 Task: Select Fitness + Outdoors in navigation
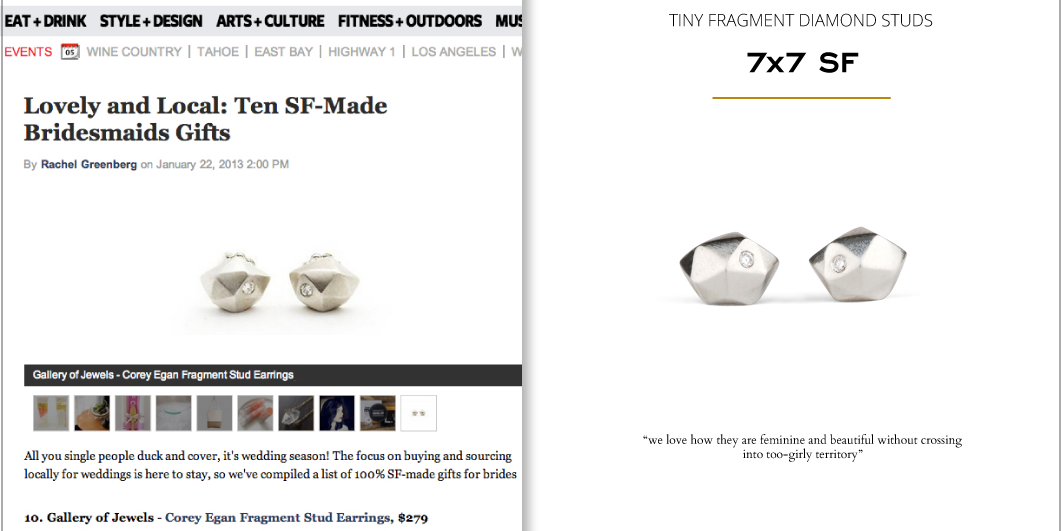(409, 20)
